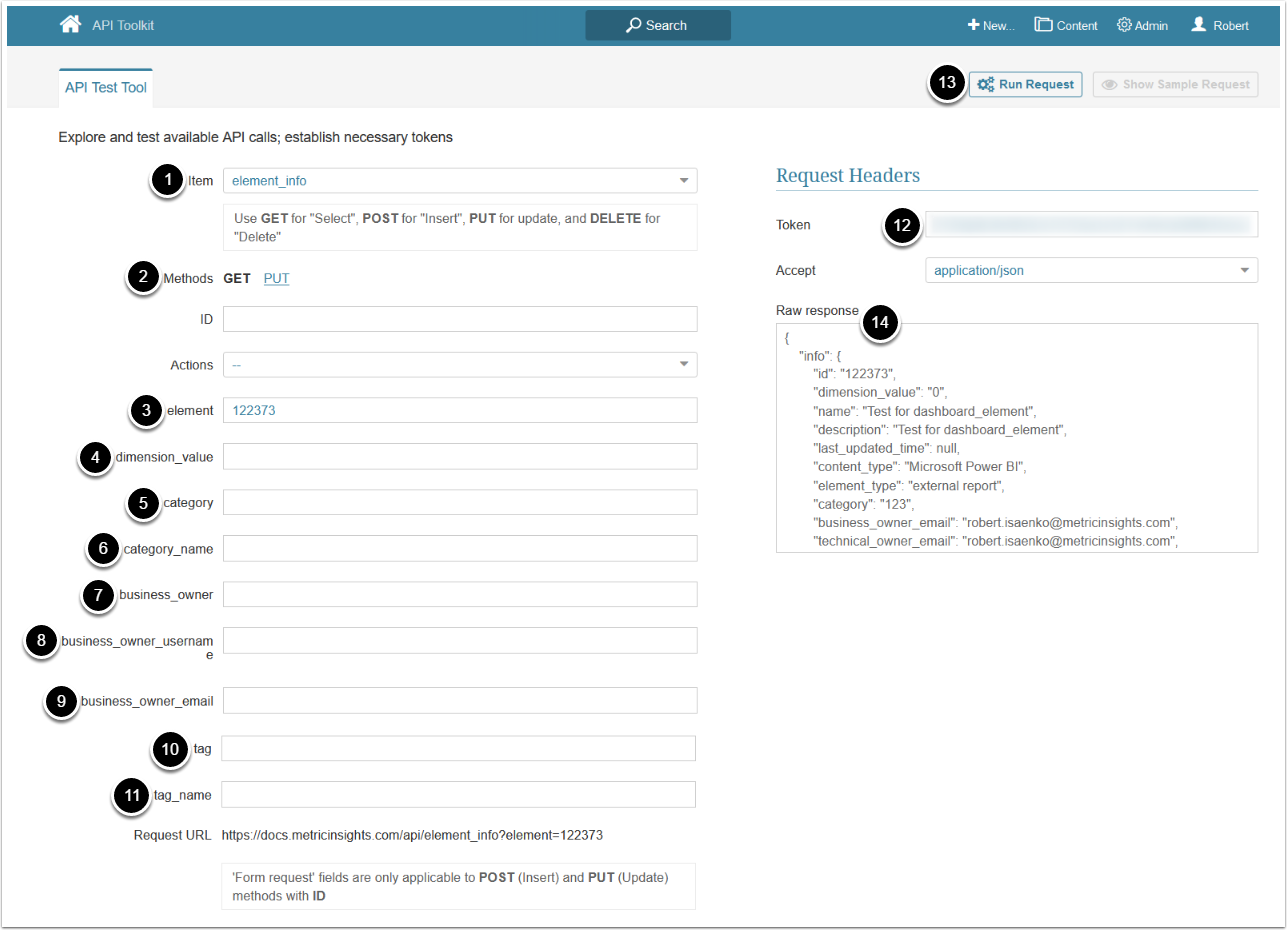Viewport: 1287px width, 930px height.
Task: Select the PUT method link
Action: [277, 279]
